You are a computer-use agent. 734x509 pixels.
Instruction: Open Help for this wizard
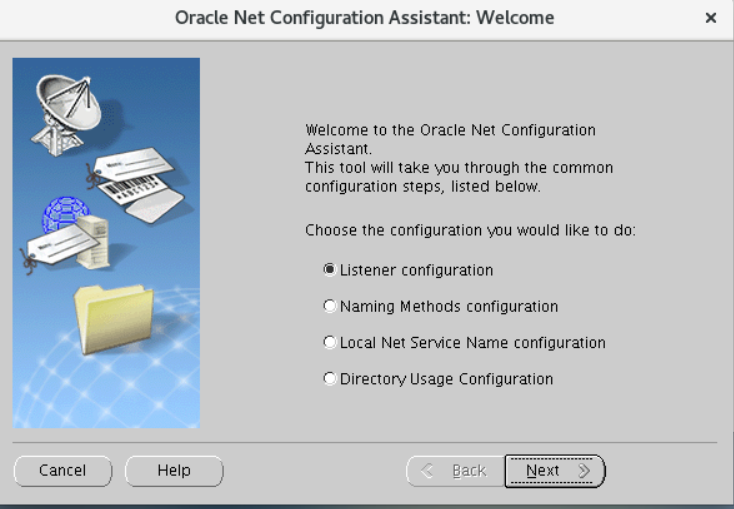click(173, 470)
